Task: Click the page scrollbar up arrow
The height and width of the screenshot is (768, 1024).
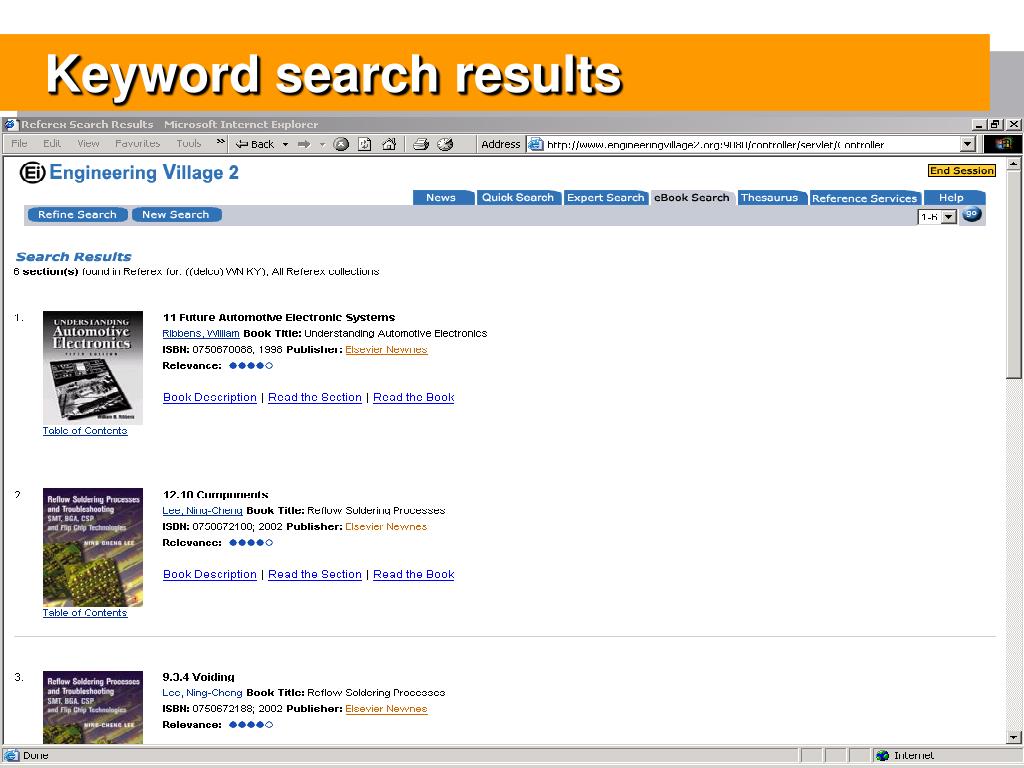Action: 1013,163
